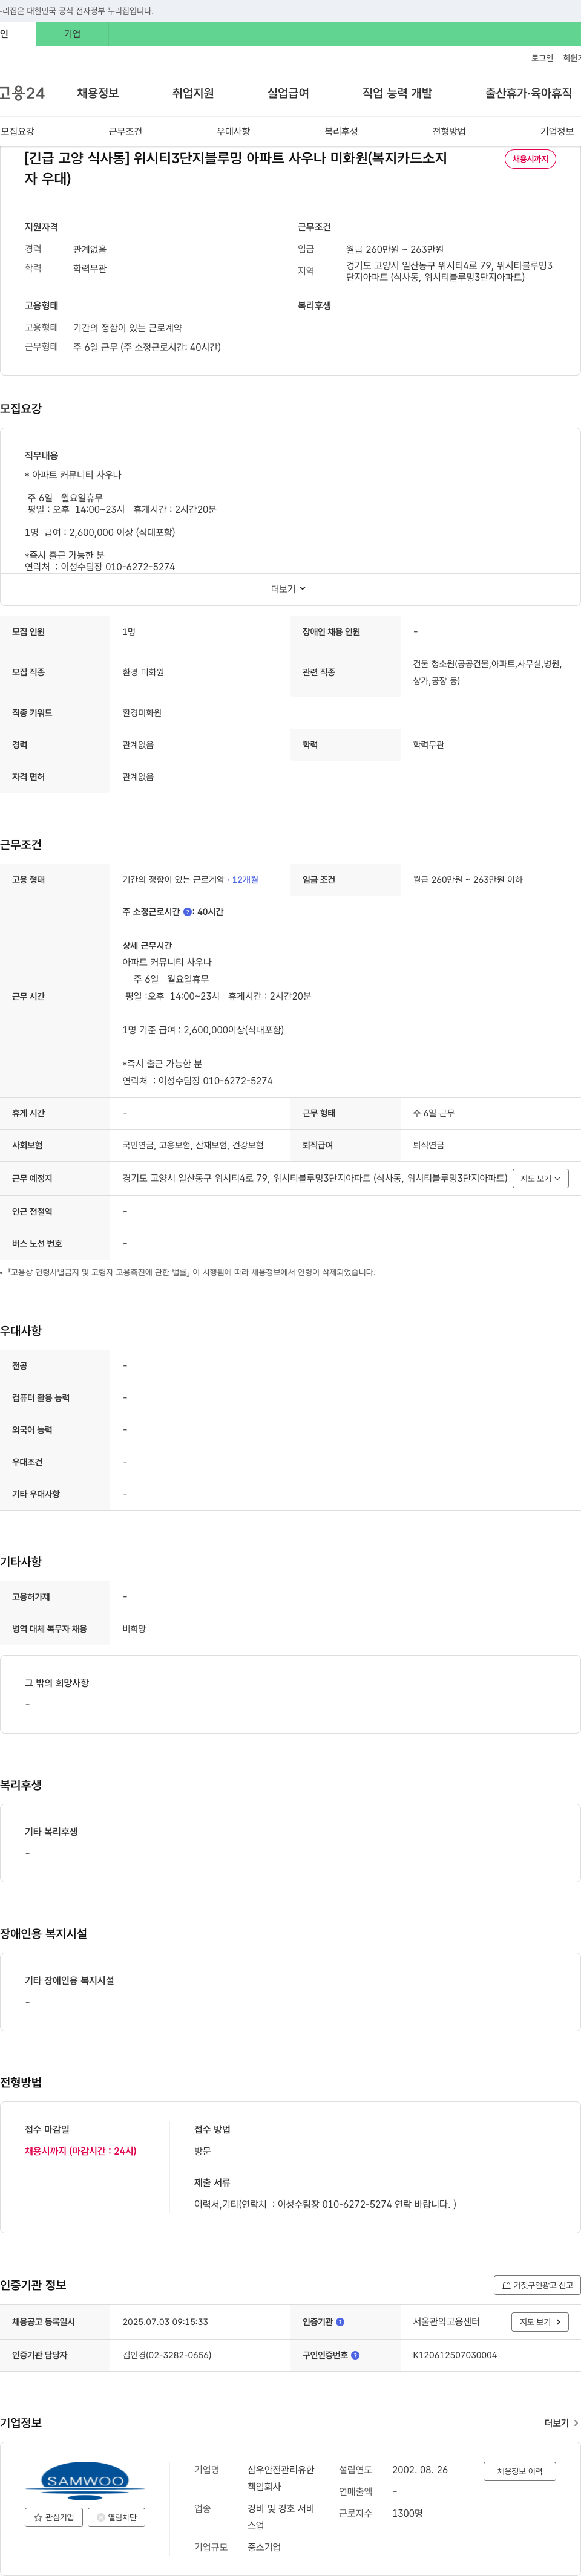This screenshot has height=2576, width=581.
Task: Jump to the 근무조건 section tab
Action: tap(125, 131)
